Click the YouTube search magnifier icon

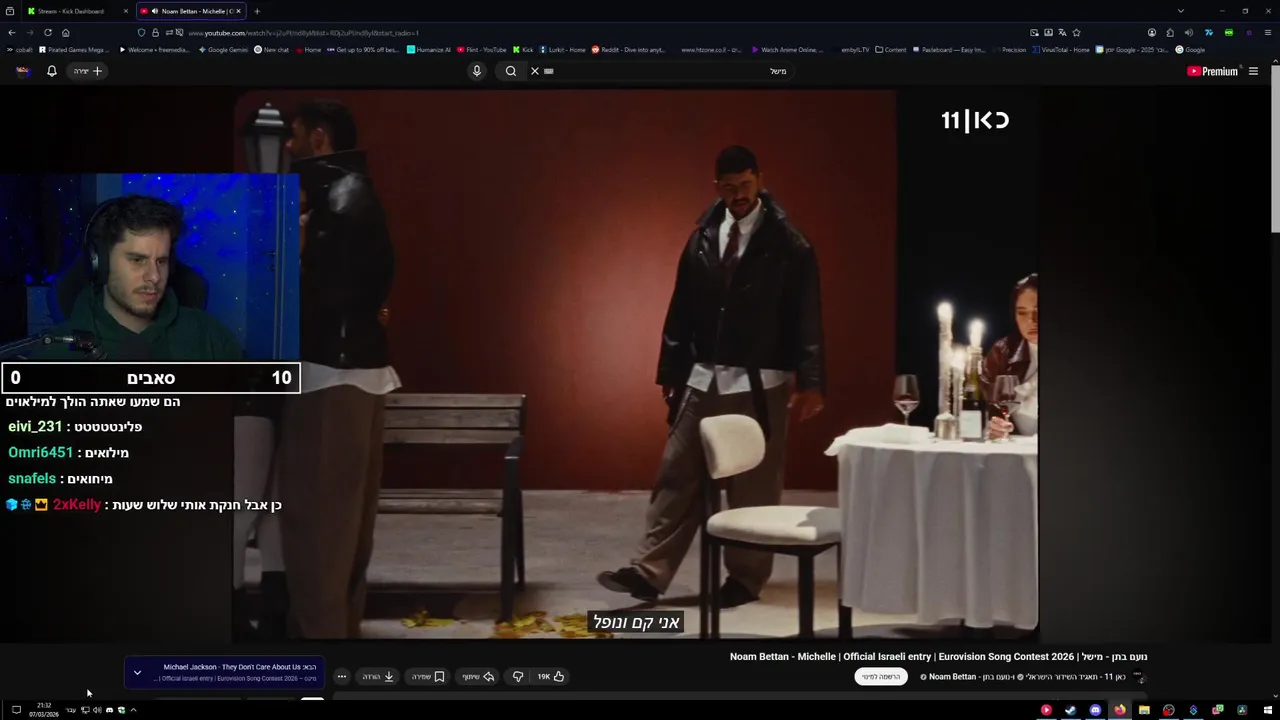tap(511, 71)
